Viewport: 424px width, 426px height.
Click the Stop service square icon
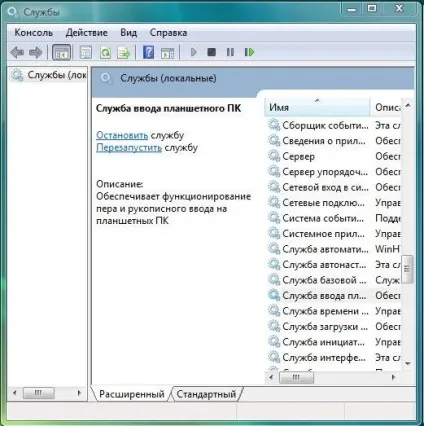tap(212, 52)
